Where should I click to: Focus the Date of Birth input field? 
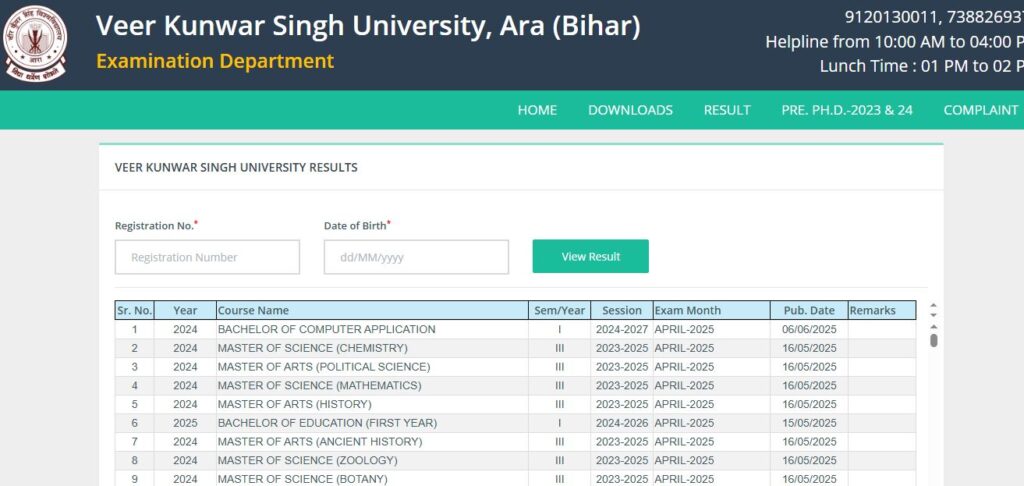point(416,257)
